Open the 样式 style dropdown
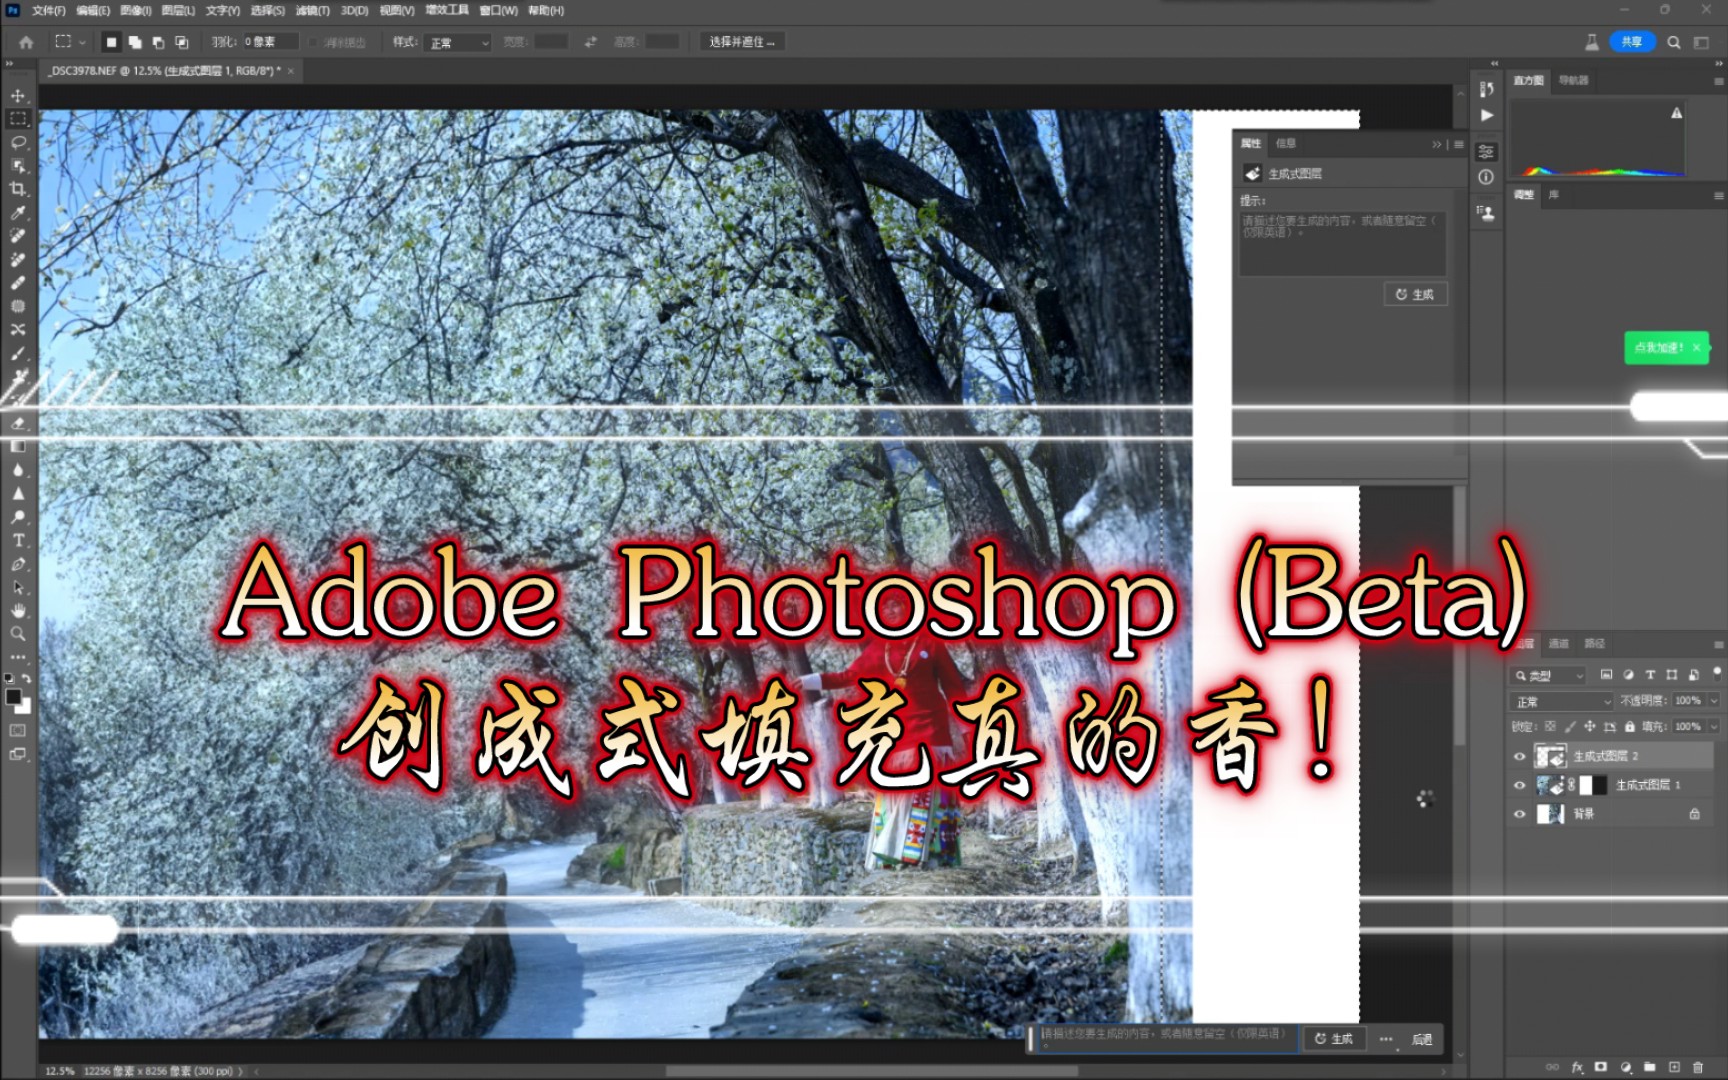 coord(458,43)
